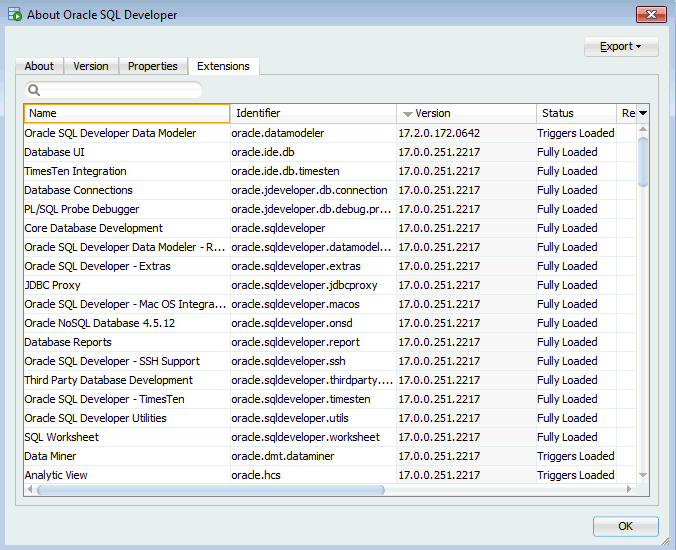Viewport: 676px width, 550px height.
Task: Select the Oracle SQL Developer Utilities row
Action: pyautogui.click(x=330, y=418)
